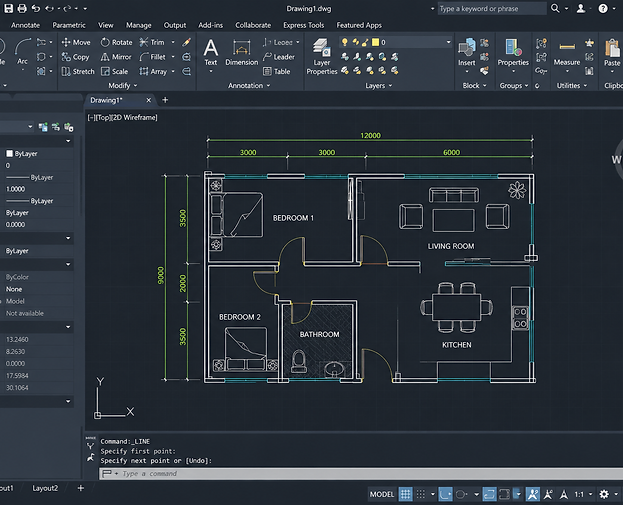Toggle the drawing grid display in status bar

click(405, 494)
